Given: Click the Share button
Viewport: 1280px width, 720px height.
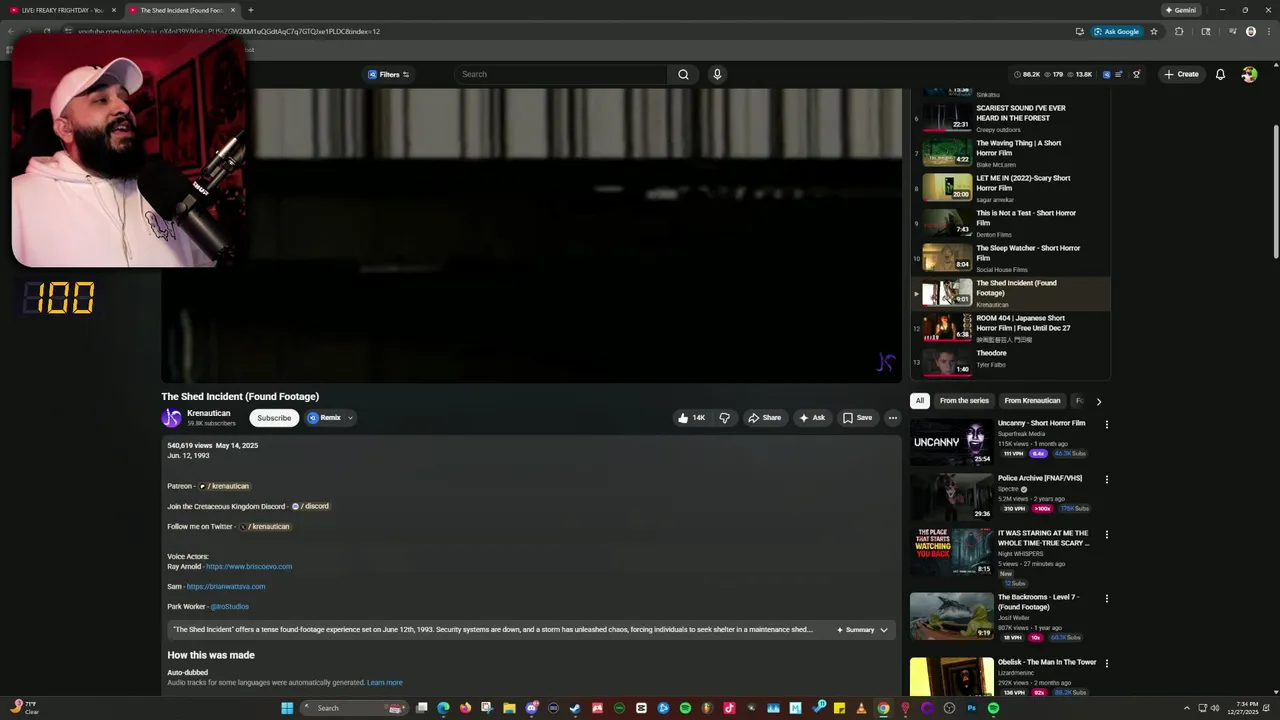Looking at the screenshot, I should pos(765,418).
